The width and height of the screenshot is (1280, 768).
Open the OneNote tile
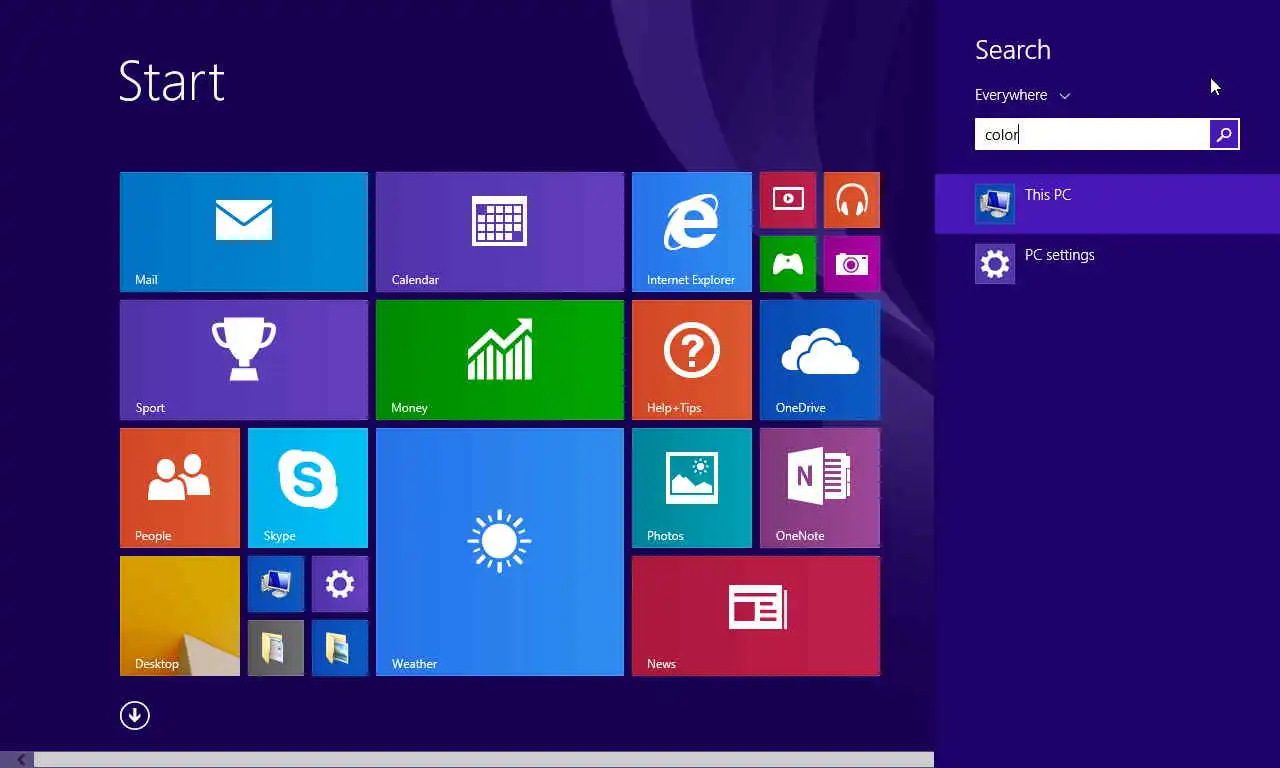pos(820,488)
